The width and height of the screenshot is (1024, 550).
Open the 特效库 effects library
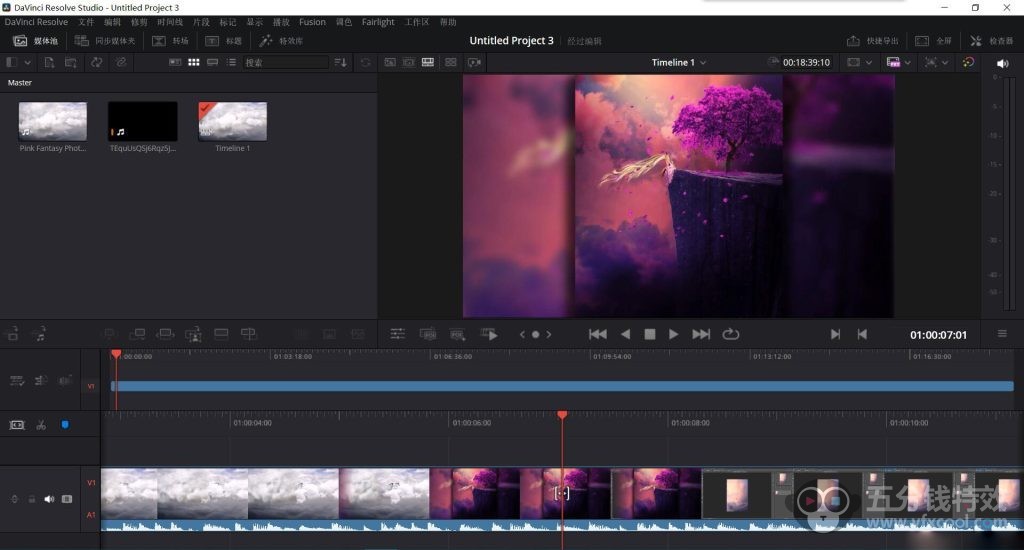[x=281, y=40]
